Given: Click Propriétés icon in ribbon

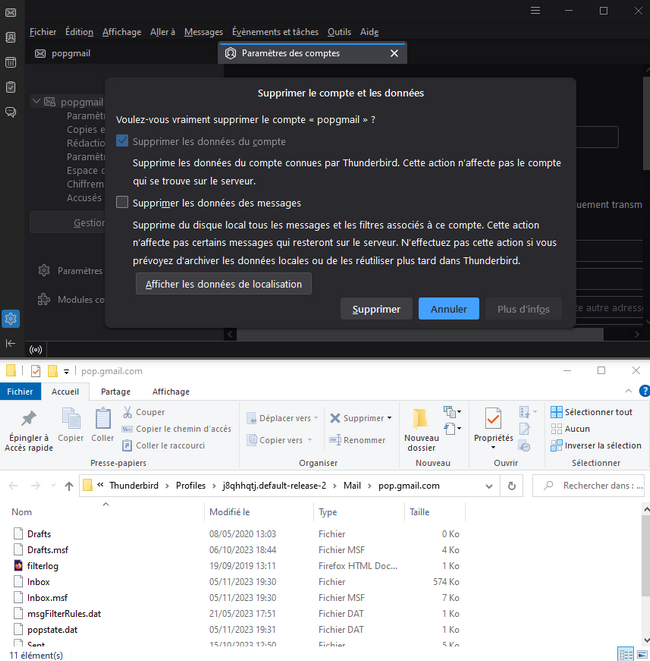Looking at the screenshot, I should 493,419.
